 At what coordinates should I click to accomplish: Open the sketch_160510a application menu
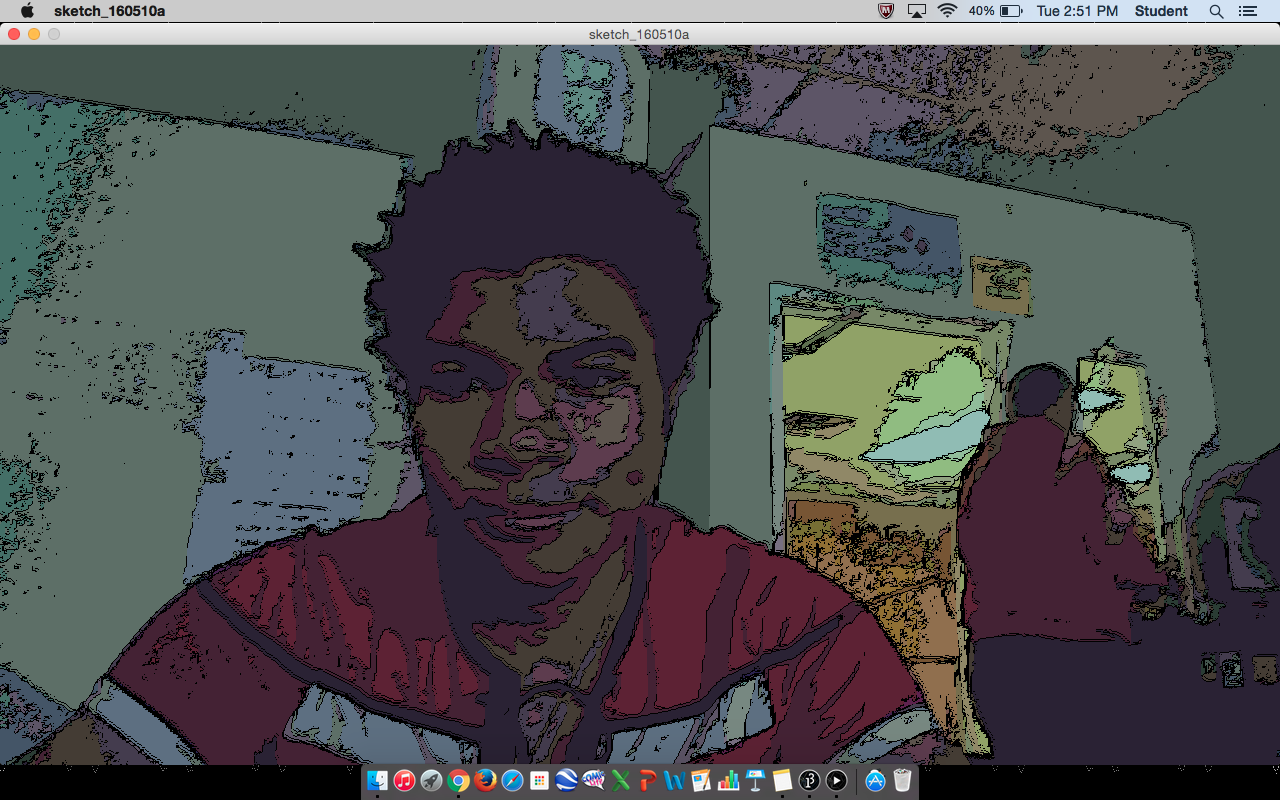pos(110,11)
